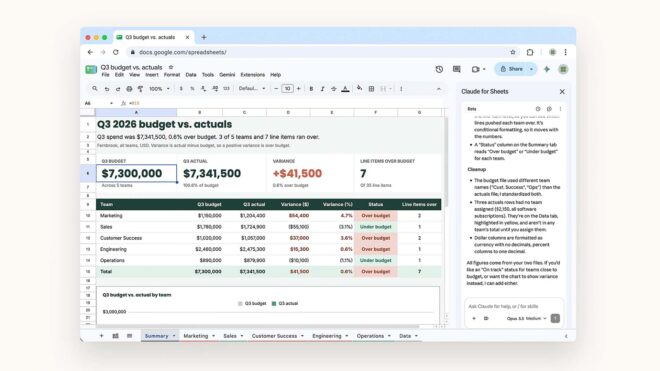Image resolution: width=660 pixels, height=371 pixels.
Task: Close the Claude for Sheets panel
Action: tap(562, 91)
